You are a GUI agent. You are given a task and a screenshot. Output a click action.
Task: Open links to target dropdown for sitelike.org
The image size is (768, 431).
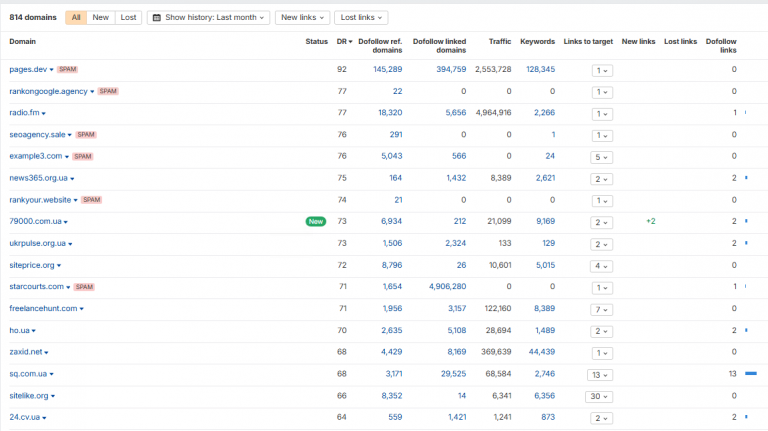[599, 396]
